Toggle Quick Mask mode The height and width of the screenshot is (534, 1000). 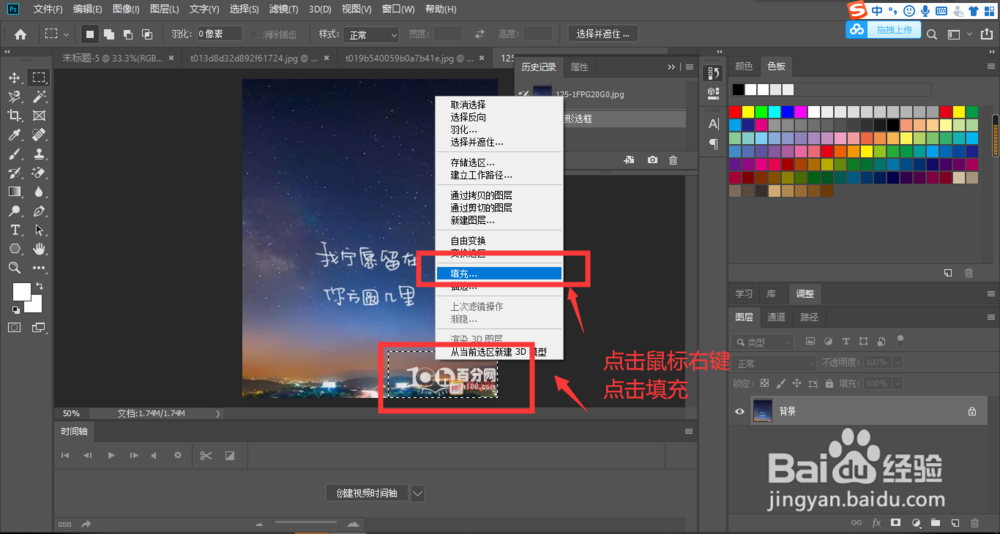[14, 327]
